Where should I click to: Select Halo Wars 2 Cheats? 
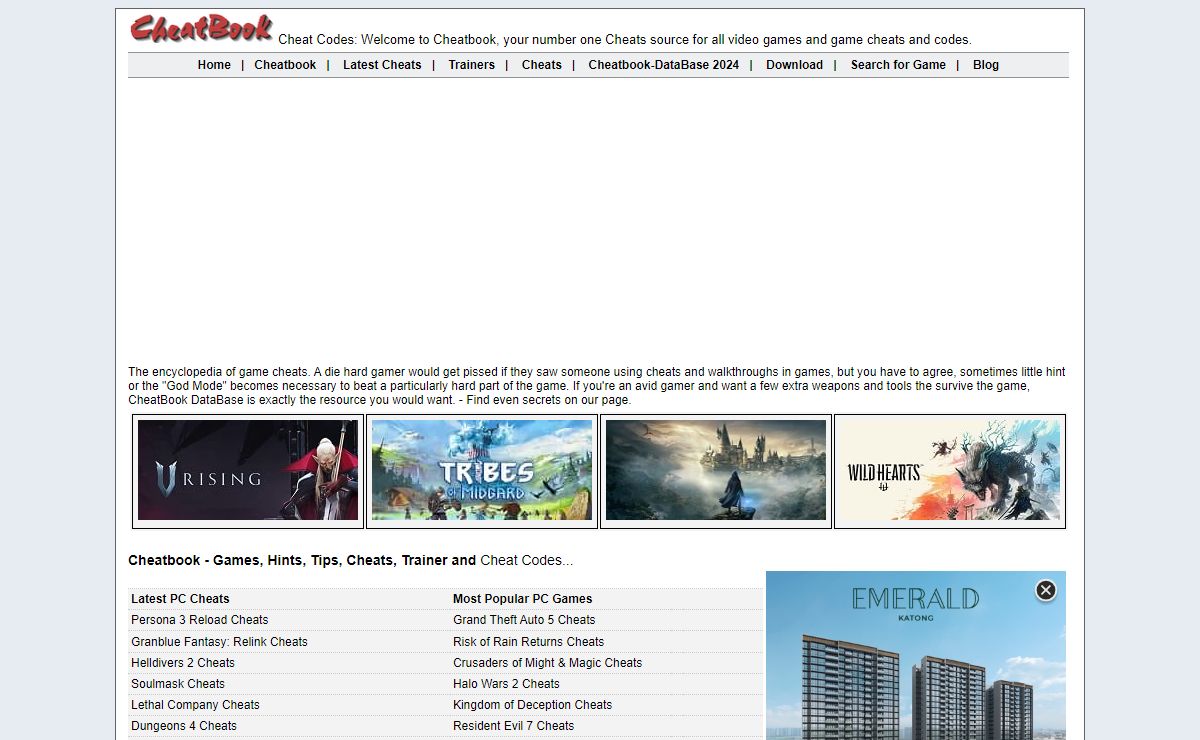click(506, 684)
